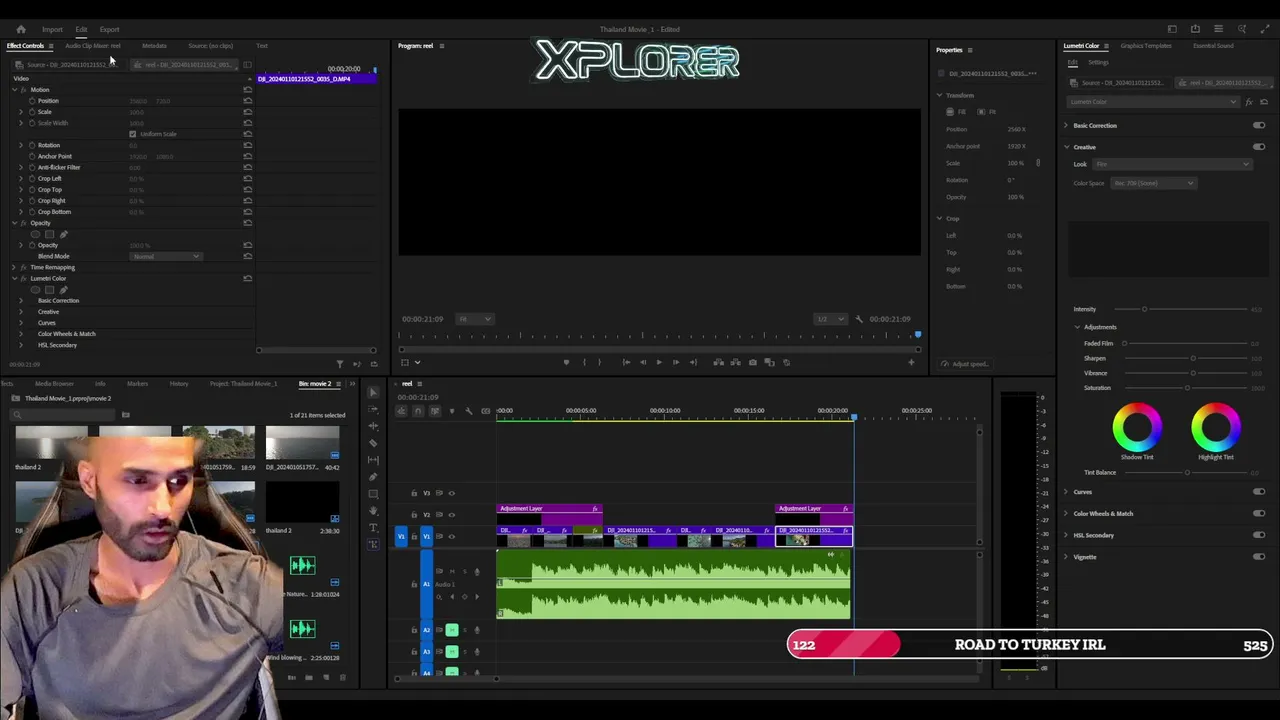Click the Home icon in the top bar

(21, 29)
